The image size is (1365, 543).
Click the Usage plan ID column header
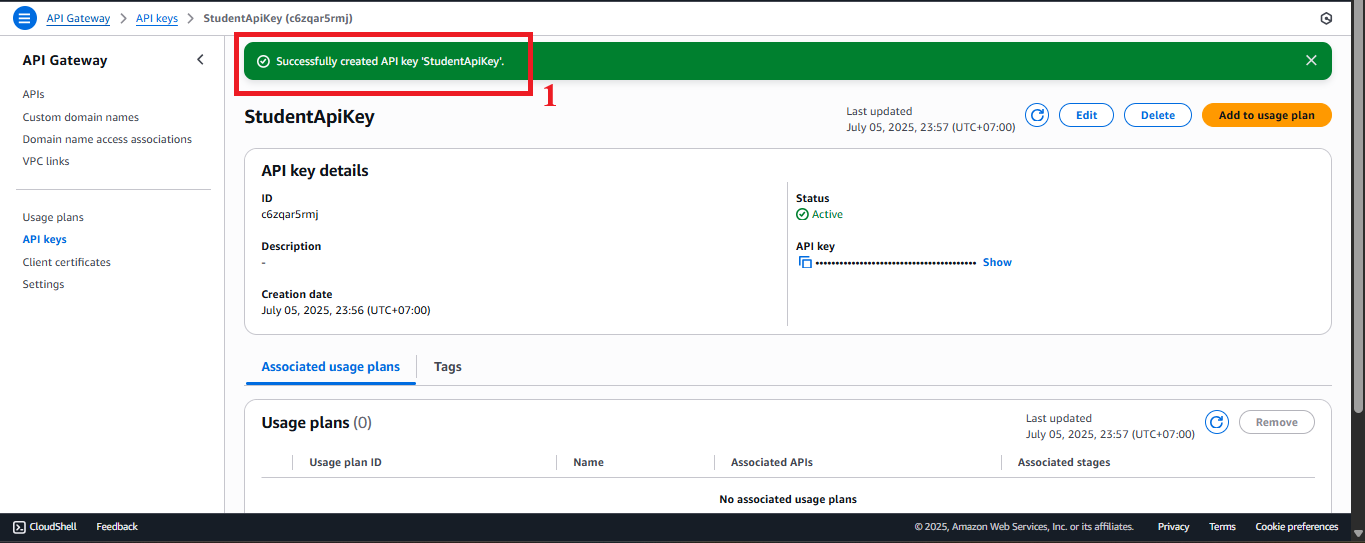point(345,462)
